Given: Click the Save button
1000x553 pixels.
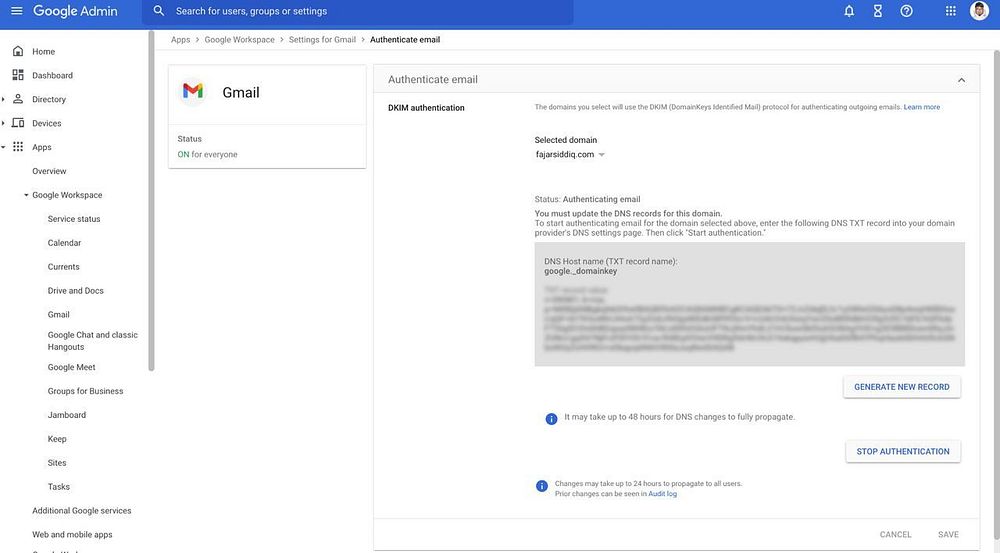Looking at the screenshot, I should 948,535.
